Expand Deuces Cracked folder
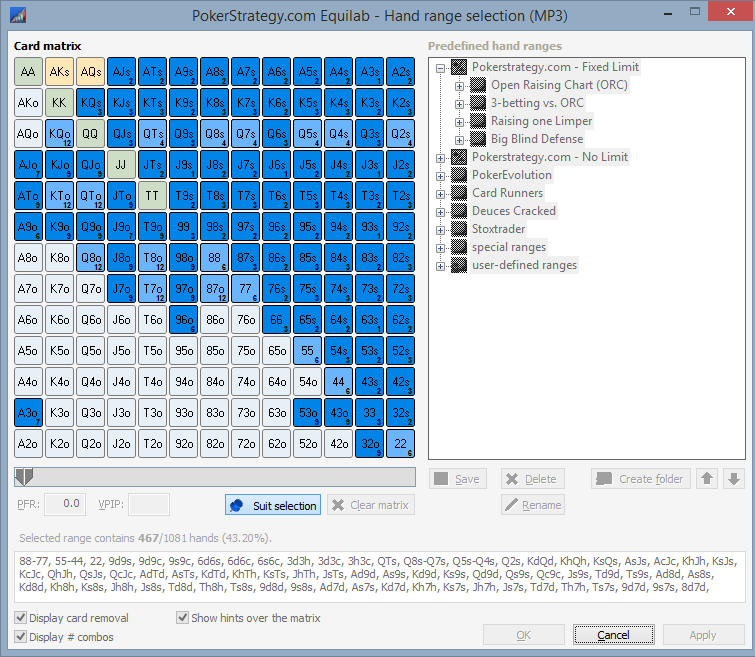The height and width of the screenshot is (657, 755). click(x=440, y=212)
